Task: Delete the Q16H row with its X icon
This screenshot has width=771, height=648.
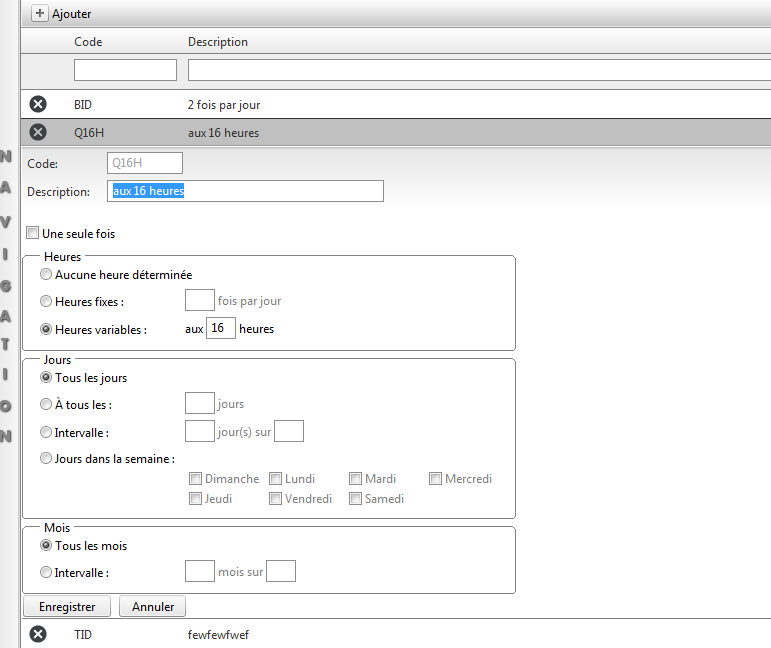Action: pos(38,132)
